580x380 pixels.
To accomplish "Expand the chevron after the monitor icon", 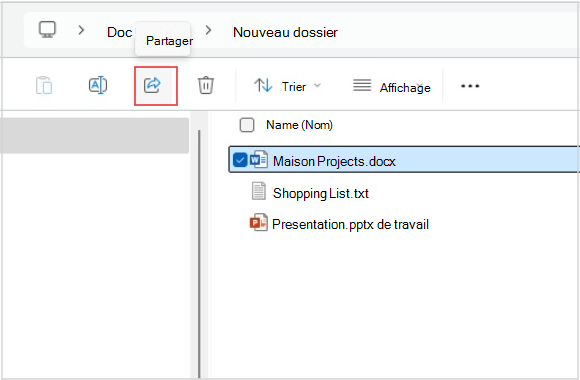I will [81, 30].
